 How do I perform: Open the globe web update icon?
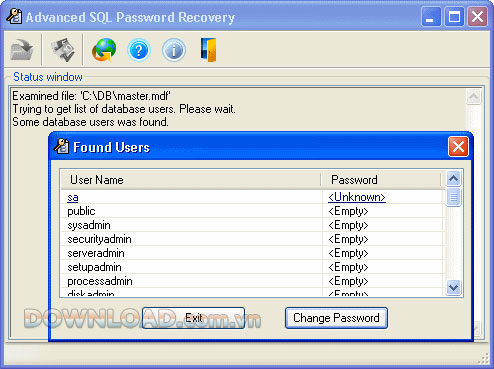point(104,50)
